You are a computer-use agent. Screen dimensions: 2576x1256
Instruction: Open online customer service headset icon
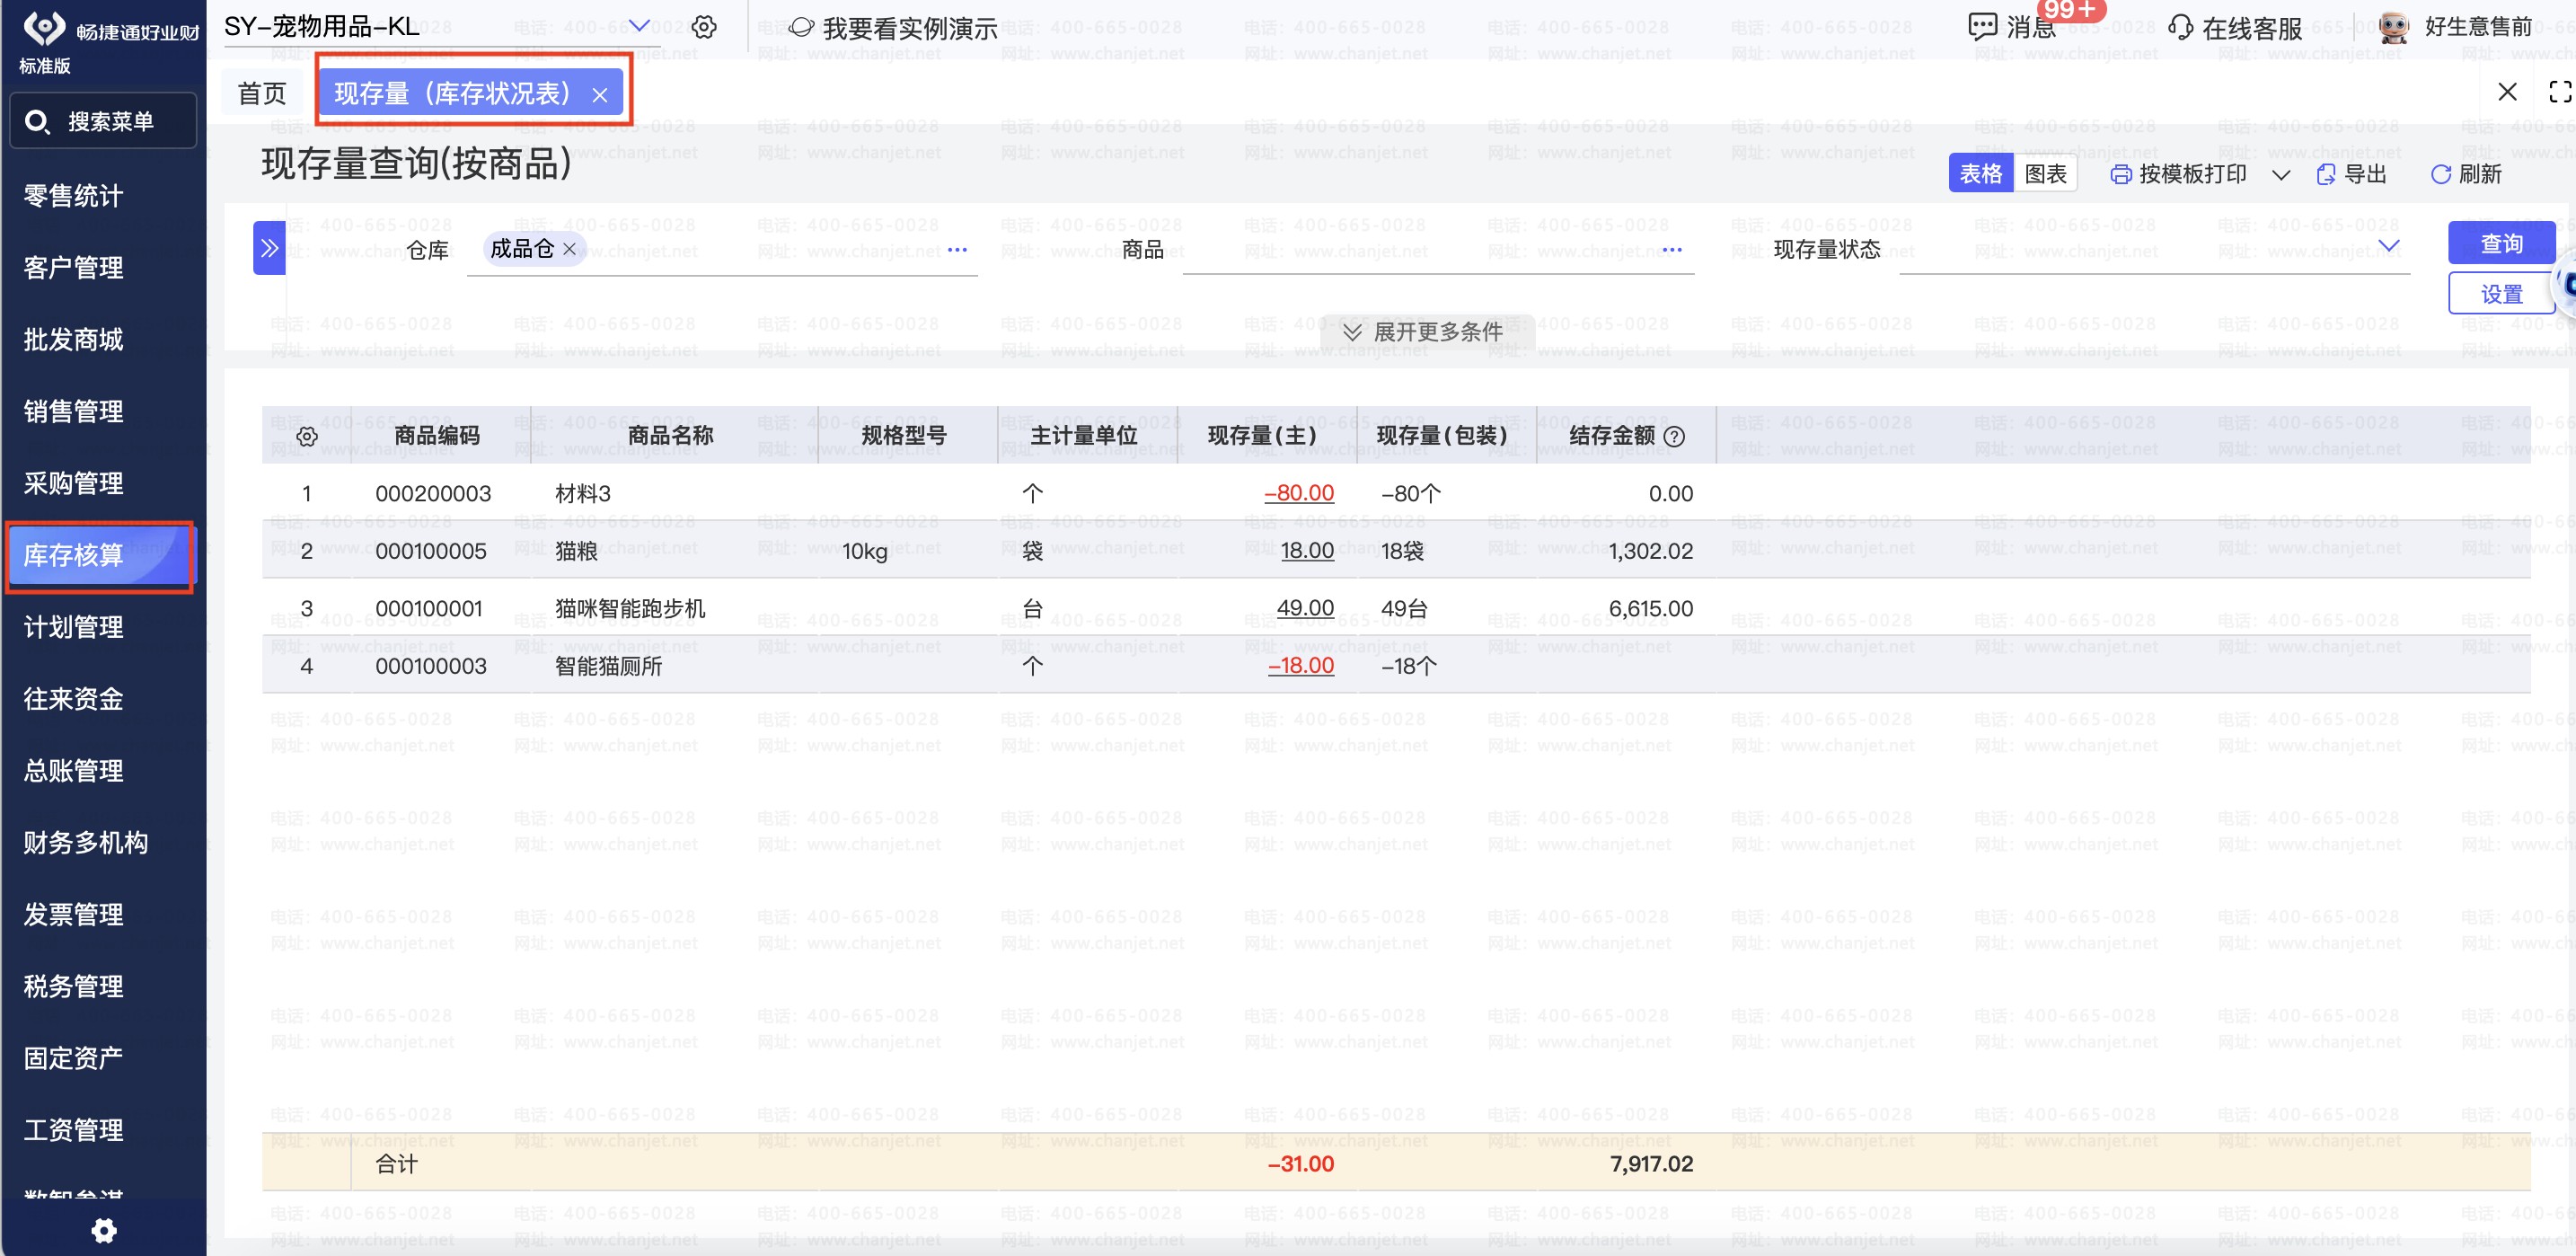click(2180, 27)
